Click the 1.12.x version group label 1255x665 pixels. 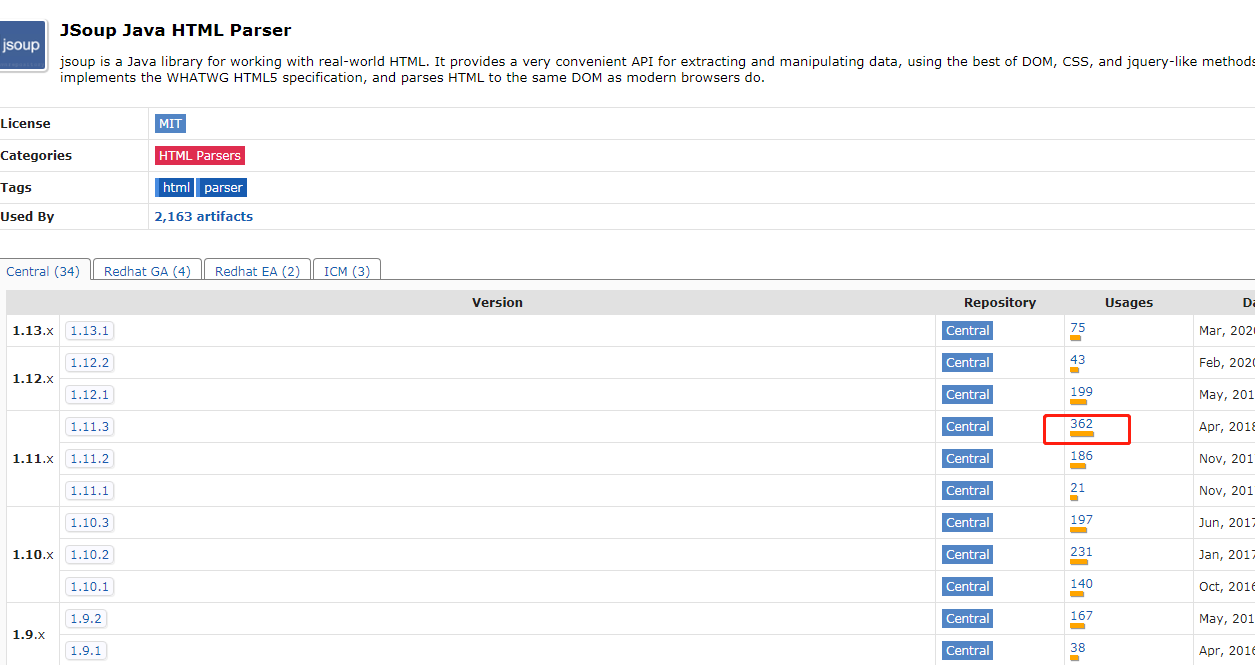click(x=33, y=379)
